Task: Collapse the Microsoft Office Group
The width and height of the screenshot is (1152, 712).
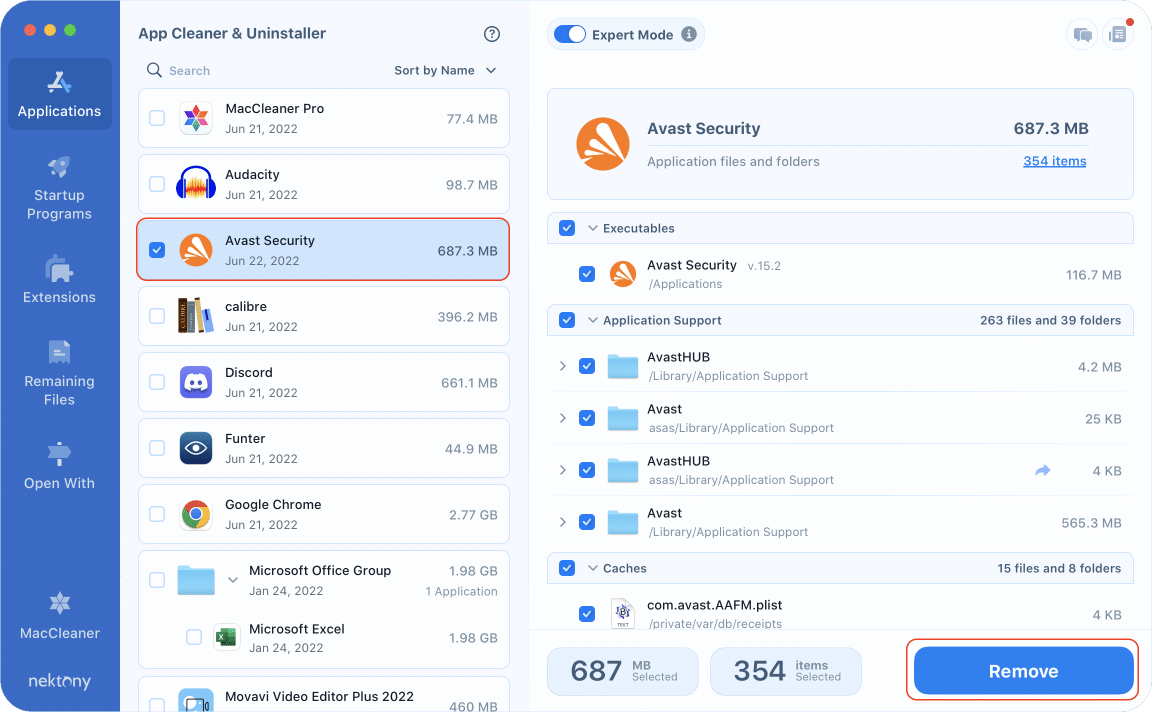Action: [x=233, y=580]
